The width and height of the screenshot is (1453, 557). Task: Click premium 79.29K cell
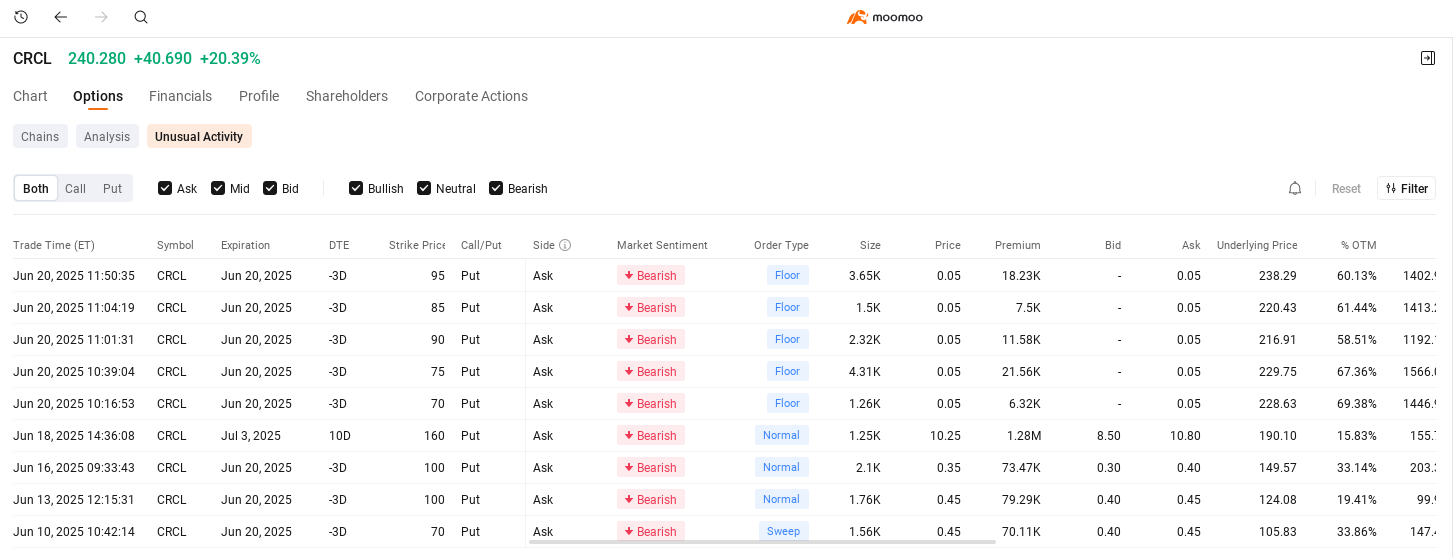[1021, 499]
